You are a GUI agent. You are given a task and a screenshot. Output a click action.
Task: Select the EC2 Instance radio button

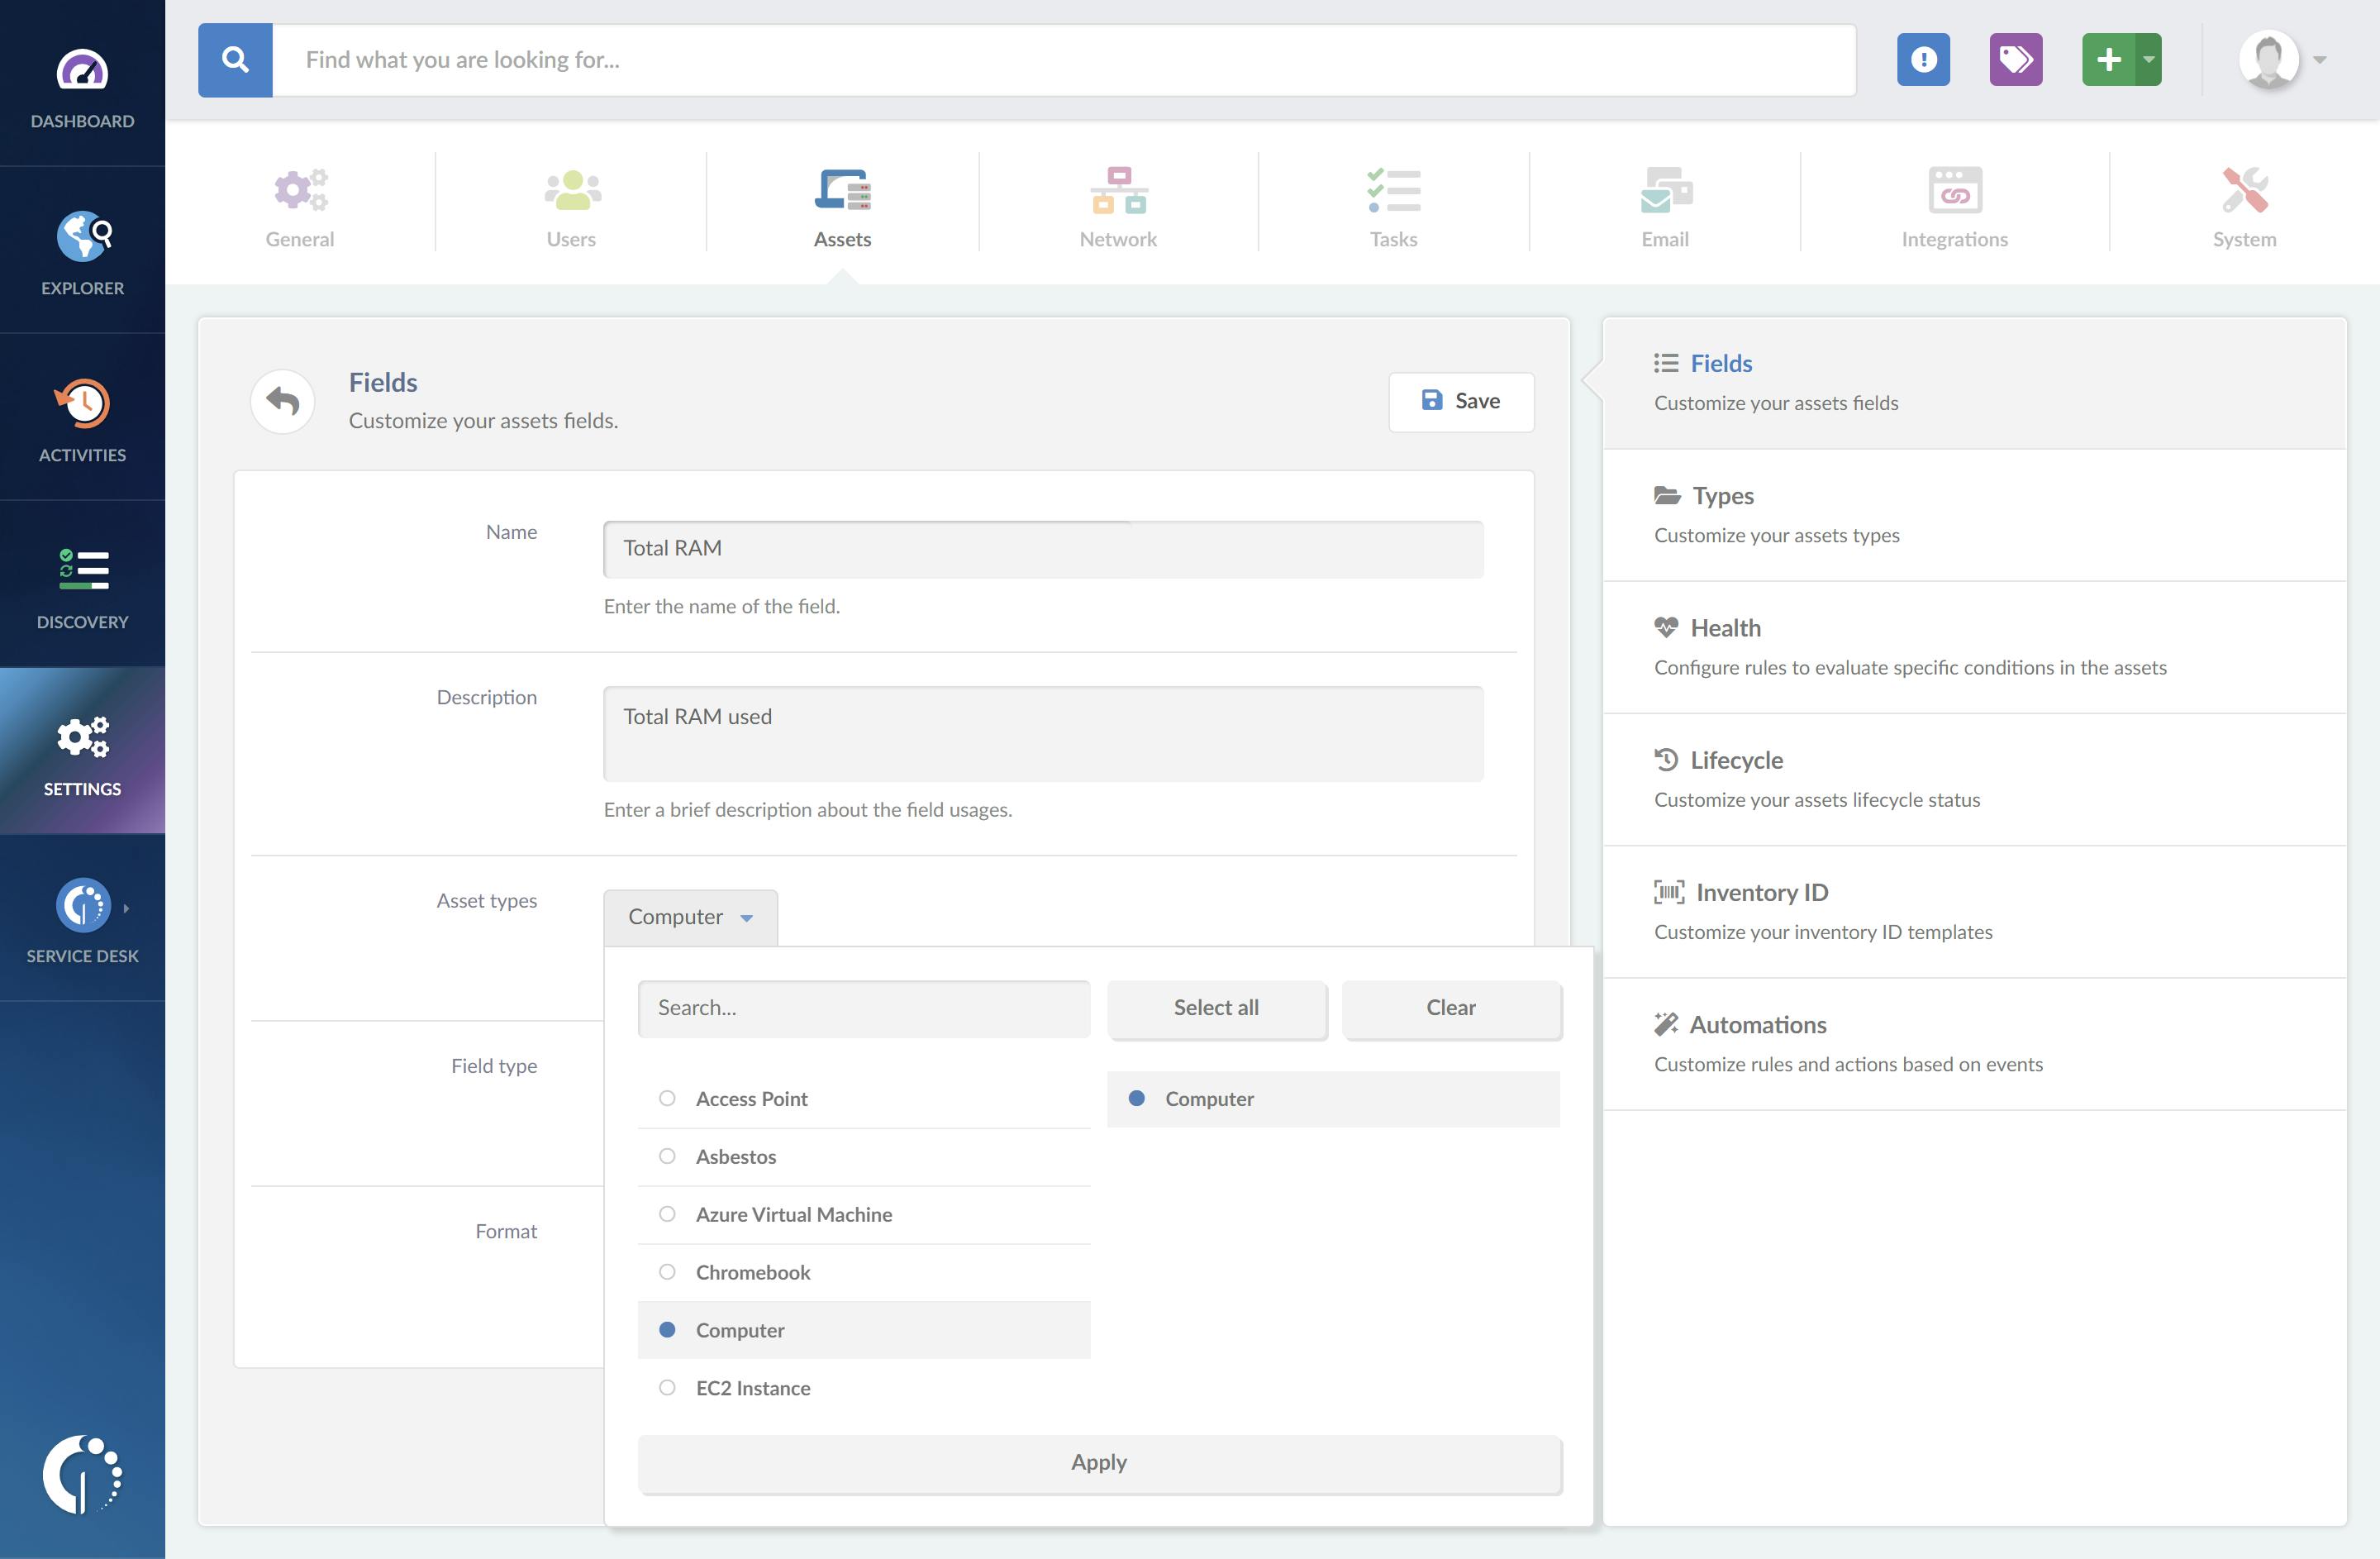(667, 1388)
